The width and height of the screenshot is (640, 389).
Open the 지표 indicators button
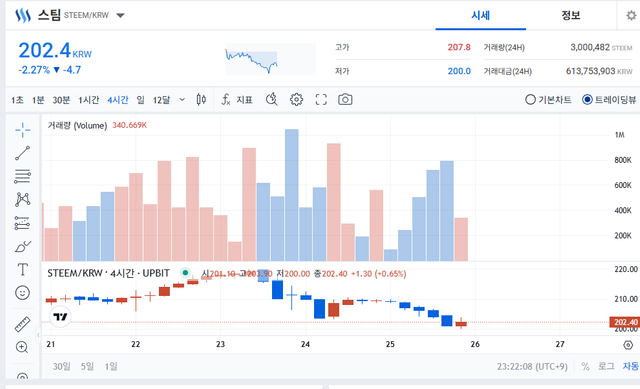tap(238, 100)
